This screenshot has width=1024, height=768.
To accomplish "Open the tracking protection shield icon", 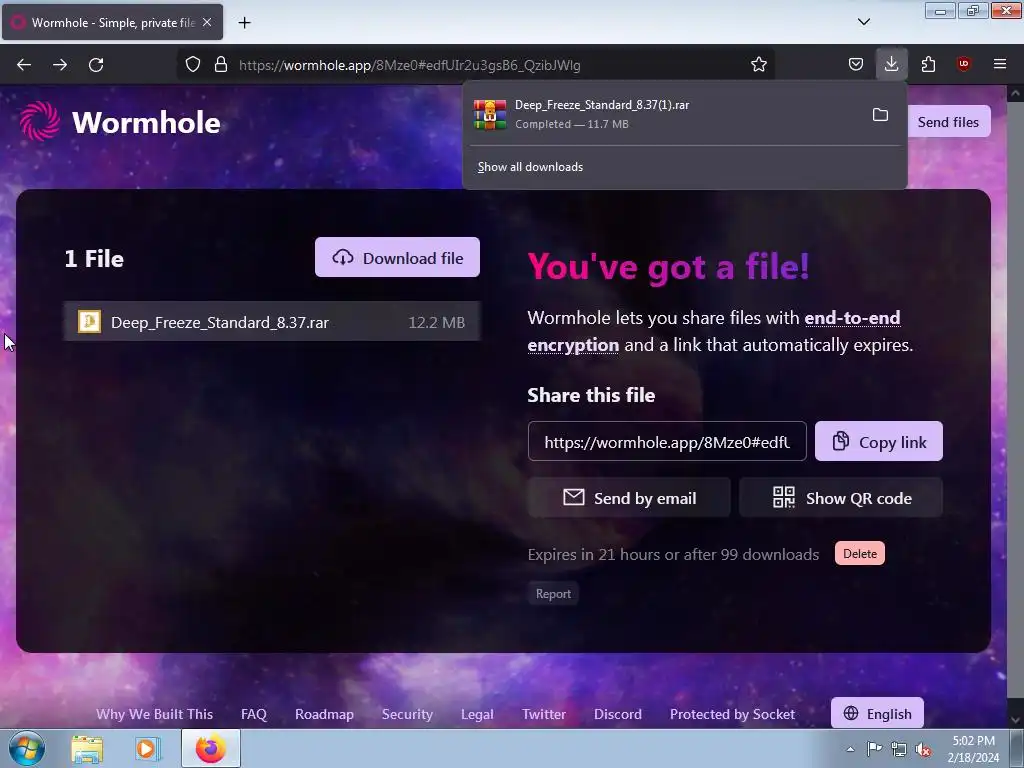I will (193, 65).
